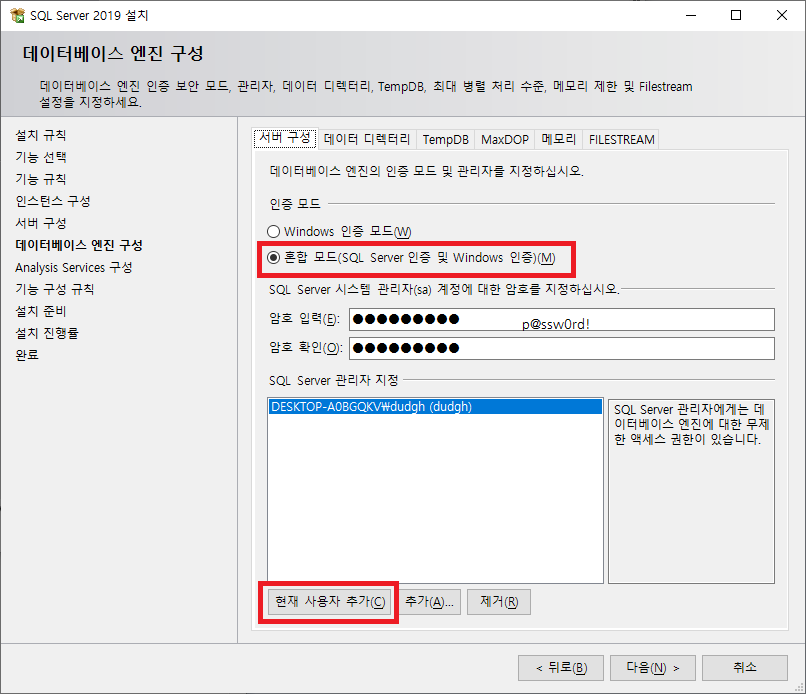
Task: Click the 인스턴스 구성 step in sidebar
Action: pos(52,202)
